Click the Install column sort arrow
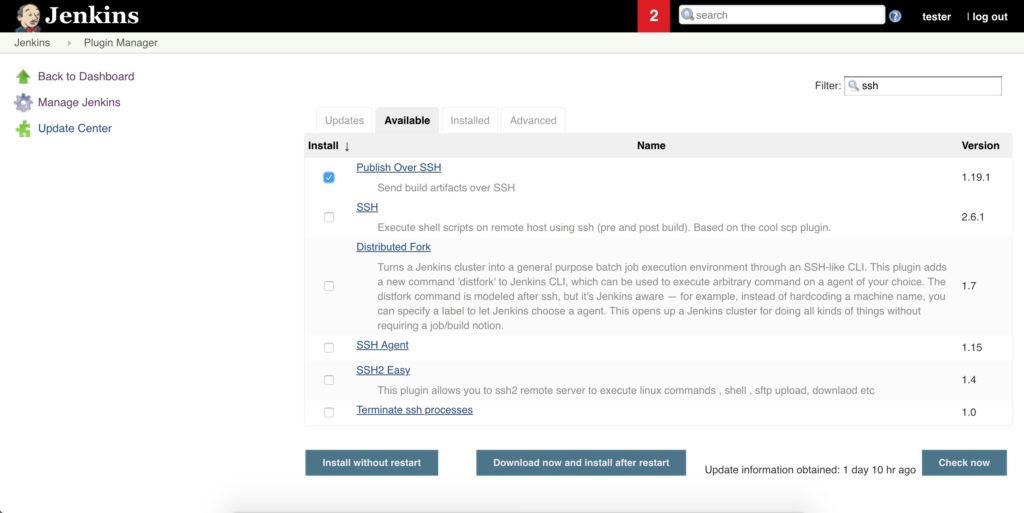1024x513 pixels. click(x=347, y=146)
